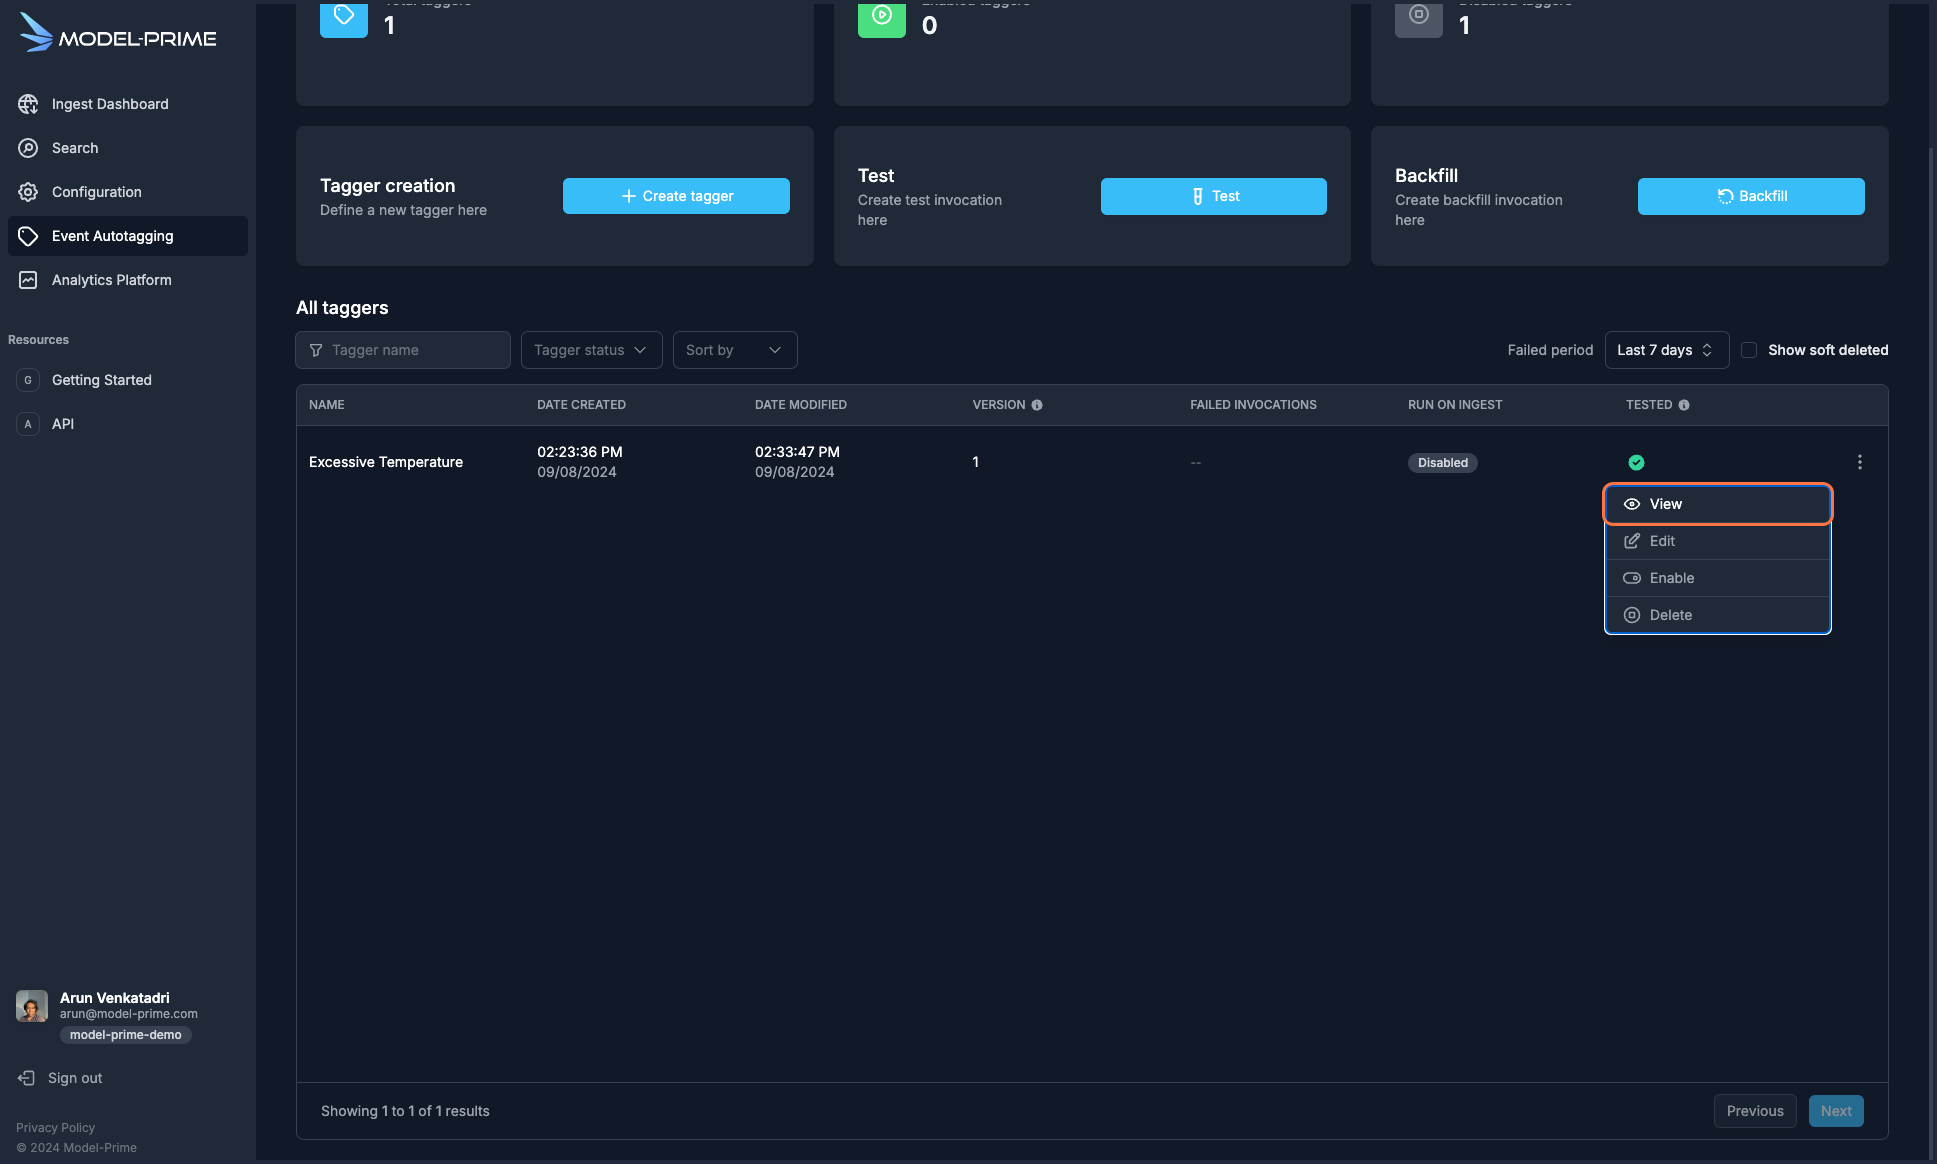Viewport: 1937px width, 1164px height.
Task: Click the DATE MODIFIED column header
Action: tap(801, 405)
